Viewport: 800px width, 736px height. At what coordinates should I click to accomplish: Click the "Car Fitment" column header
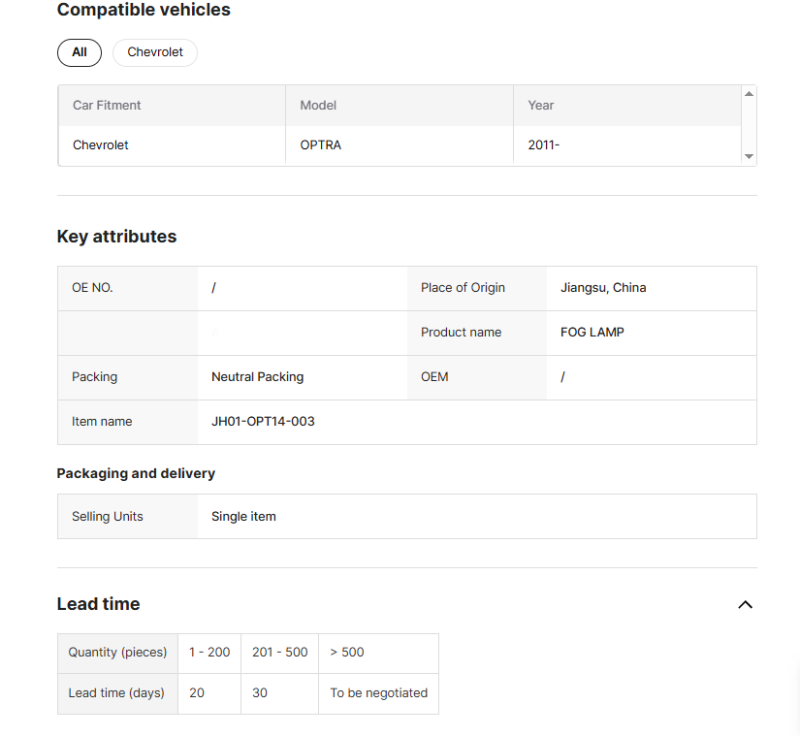tap(107, 105)
